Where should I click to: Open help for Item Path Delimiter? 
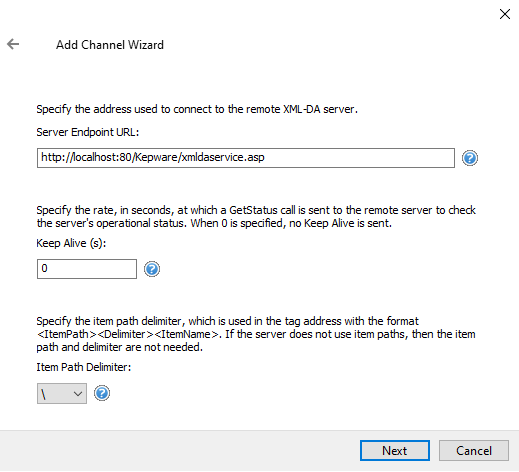[x=102, y=393]
